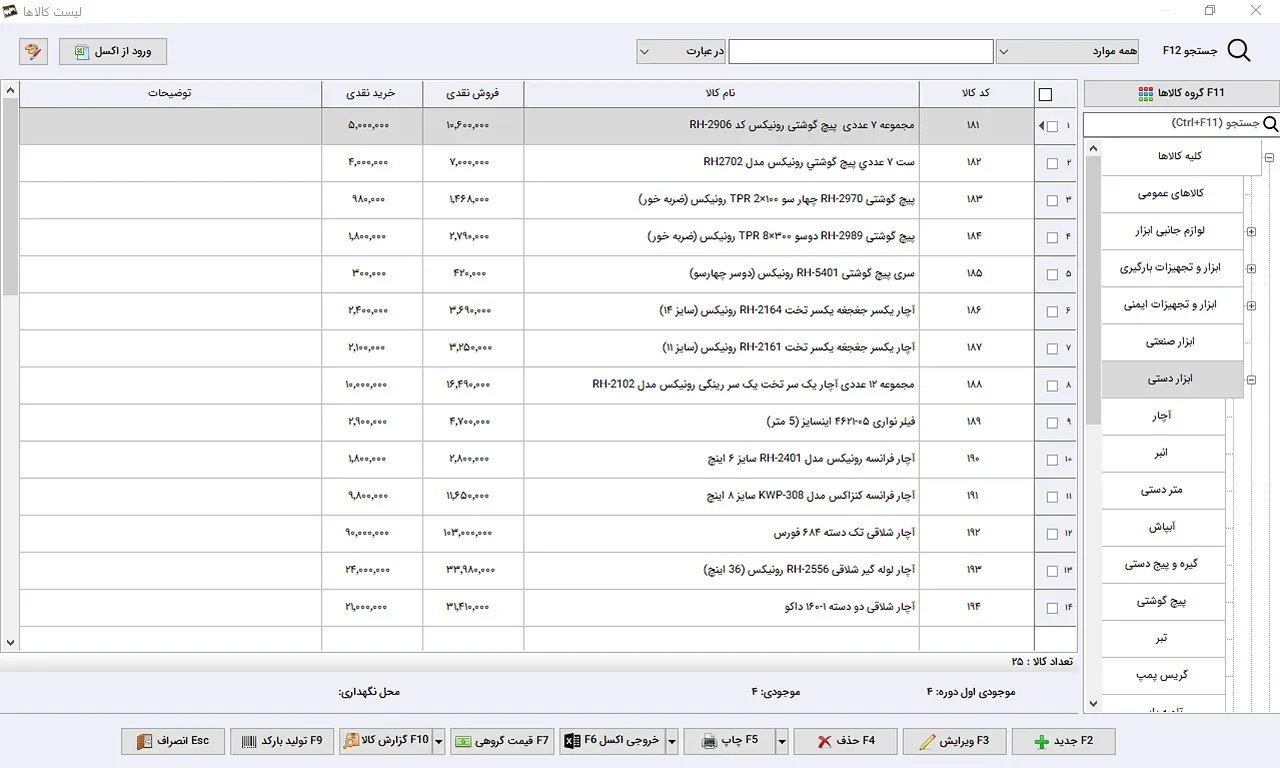
Task: Select the آچار subcategory
Action: point(1163,416)
